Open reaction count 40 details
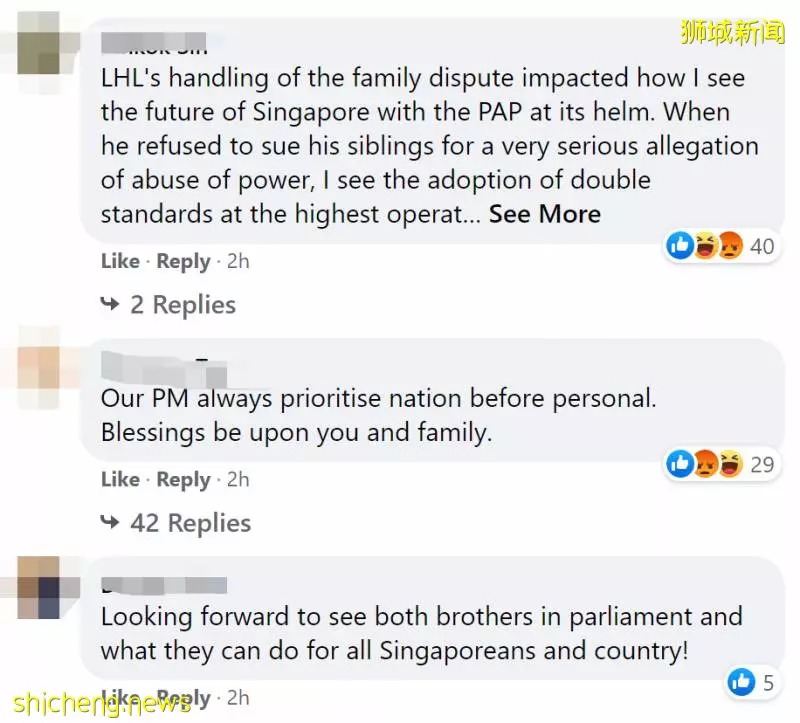The width and height of the screenshot is (800, 723). 762,246
